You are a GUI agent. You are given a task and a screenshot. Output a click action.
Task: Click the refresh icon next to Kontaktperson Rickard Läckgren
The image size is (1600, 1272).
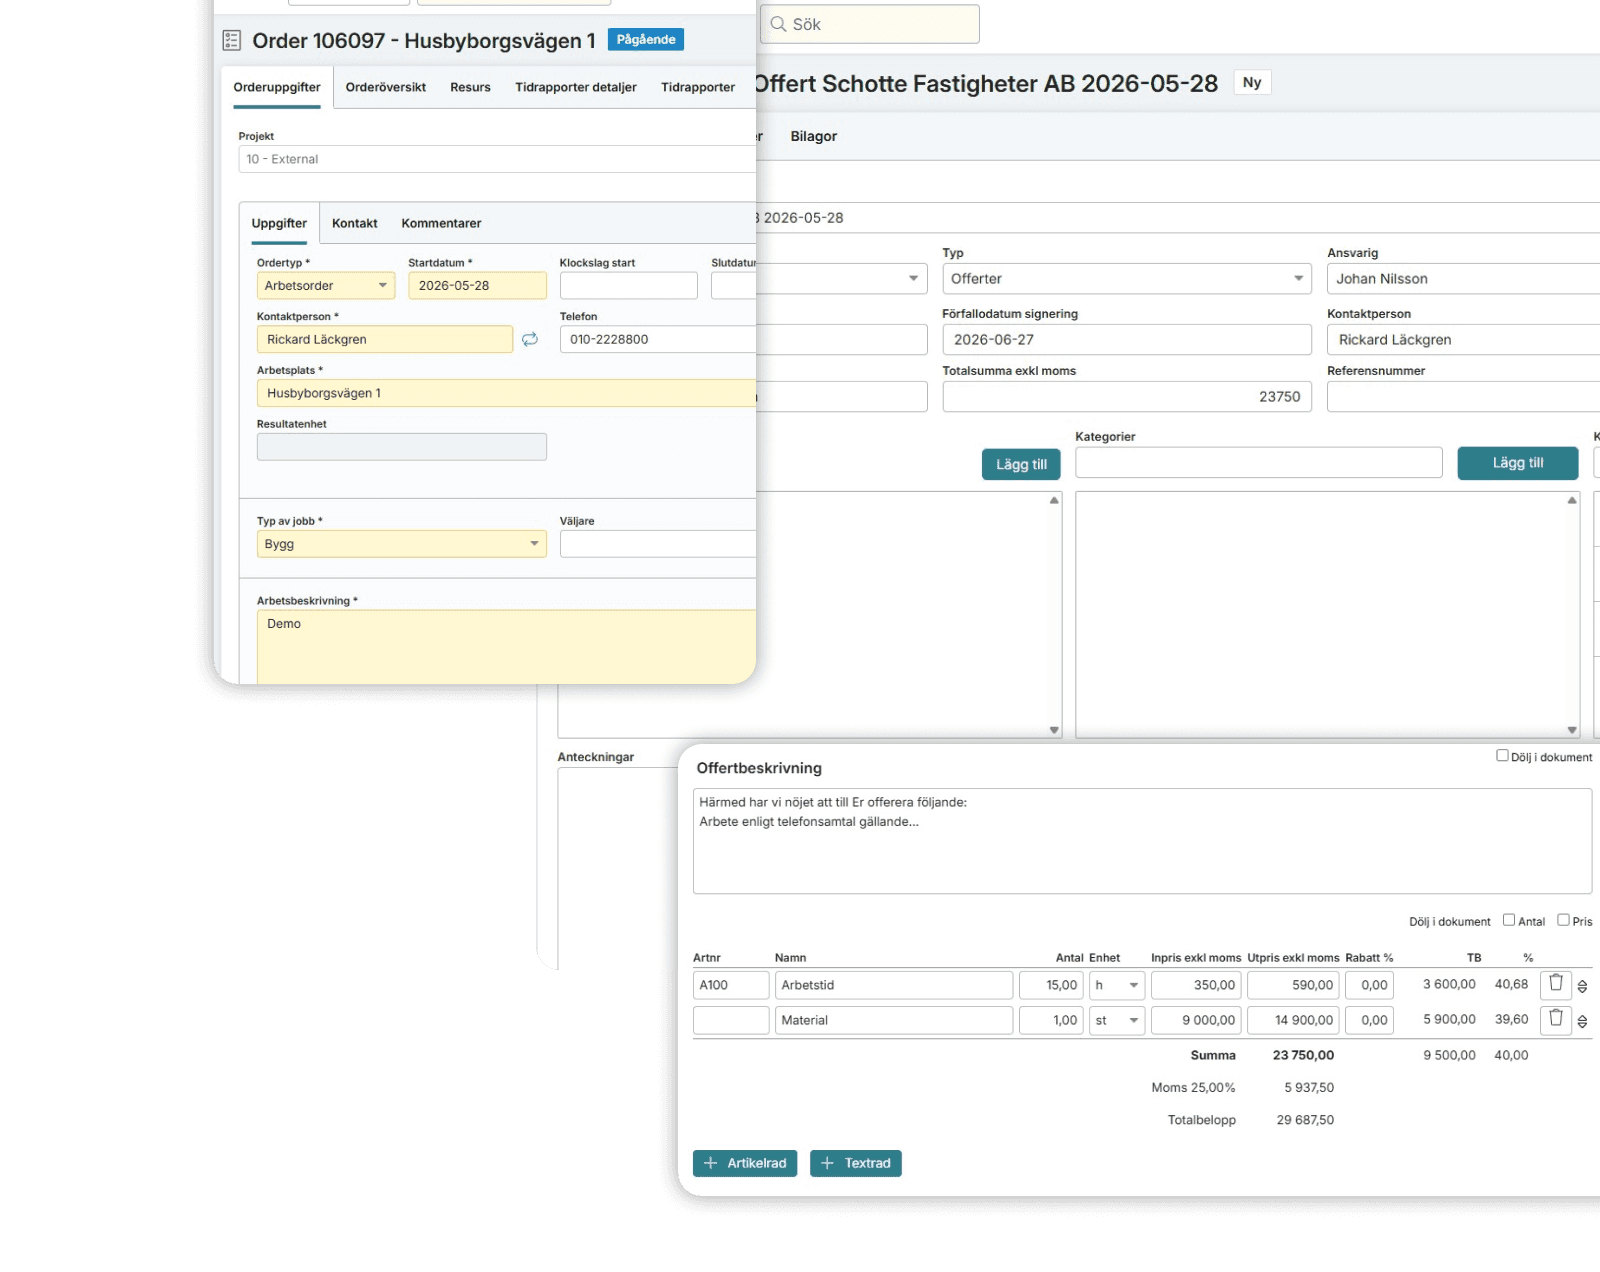(530, 340)
